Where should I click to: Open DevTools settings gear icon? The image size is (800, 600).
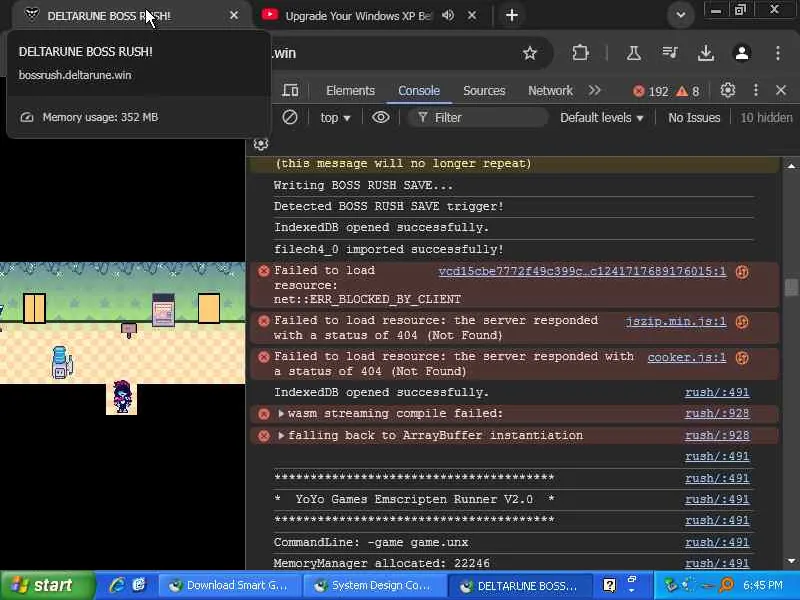click(x=728, y=90)
